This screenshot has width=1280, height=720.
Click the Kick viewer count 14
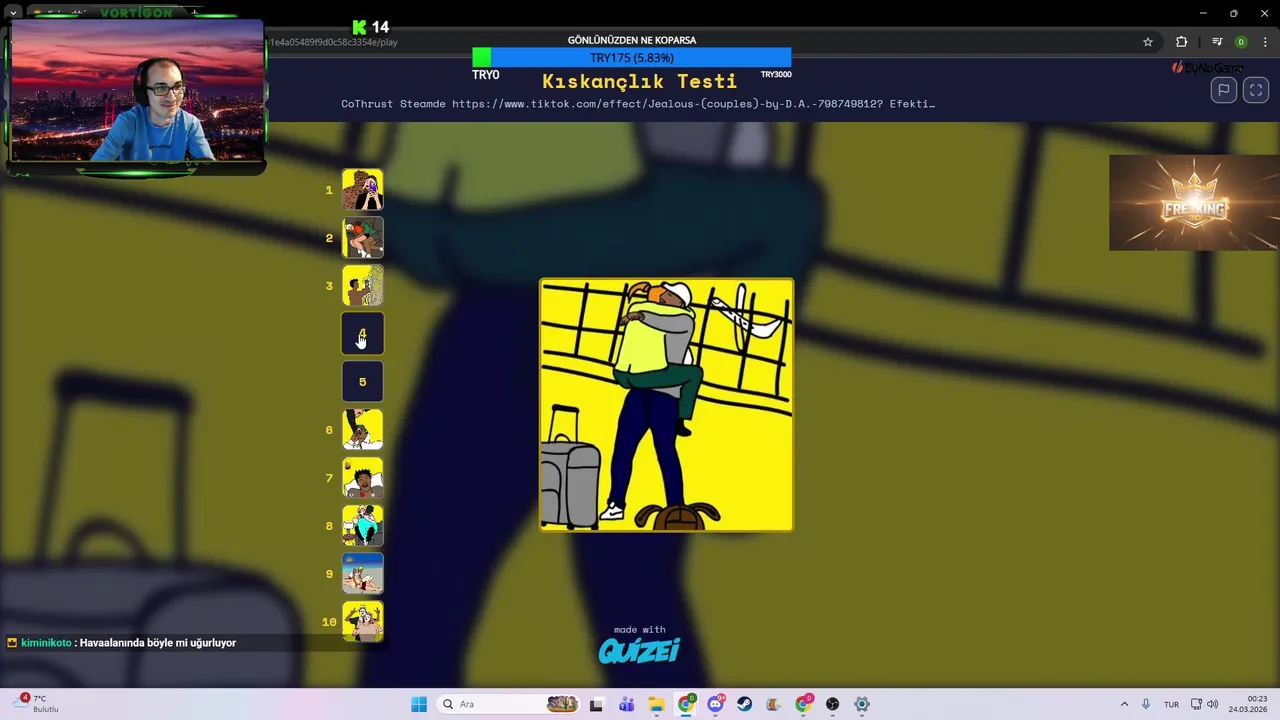371,27
